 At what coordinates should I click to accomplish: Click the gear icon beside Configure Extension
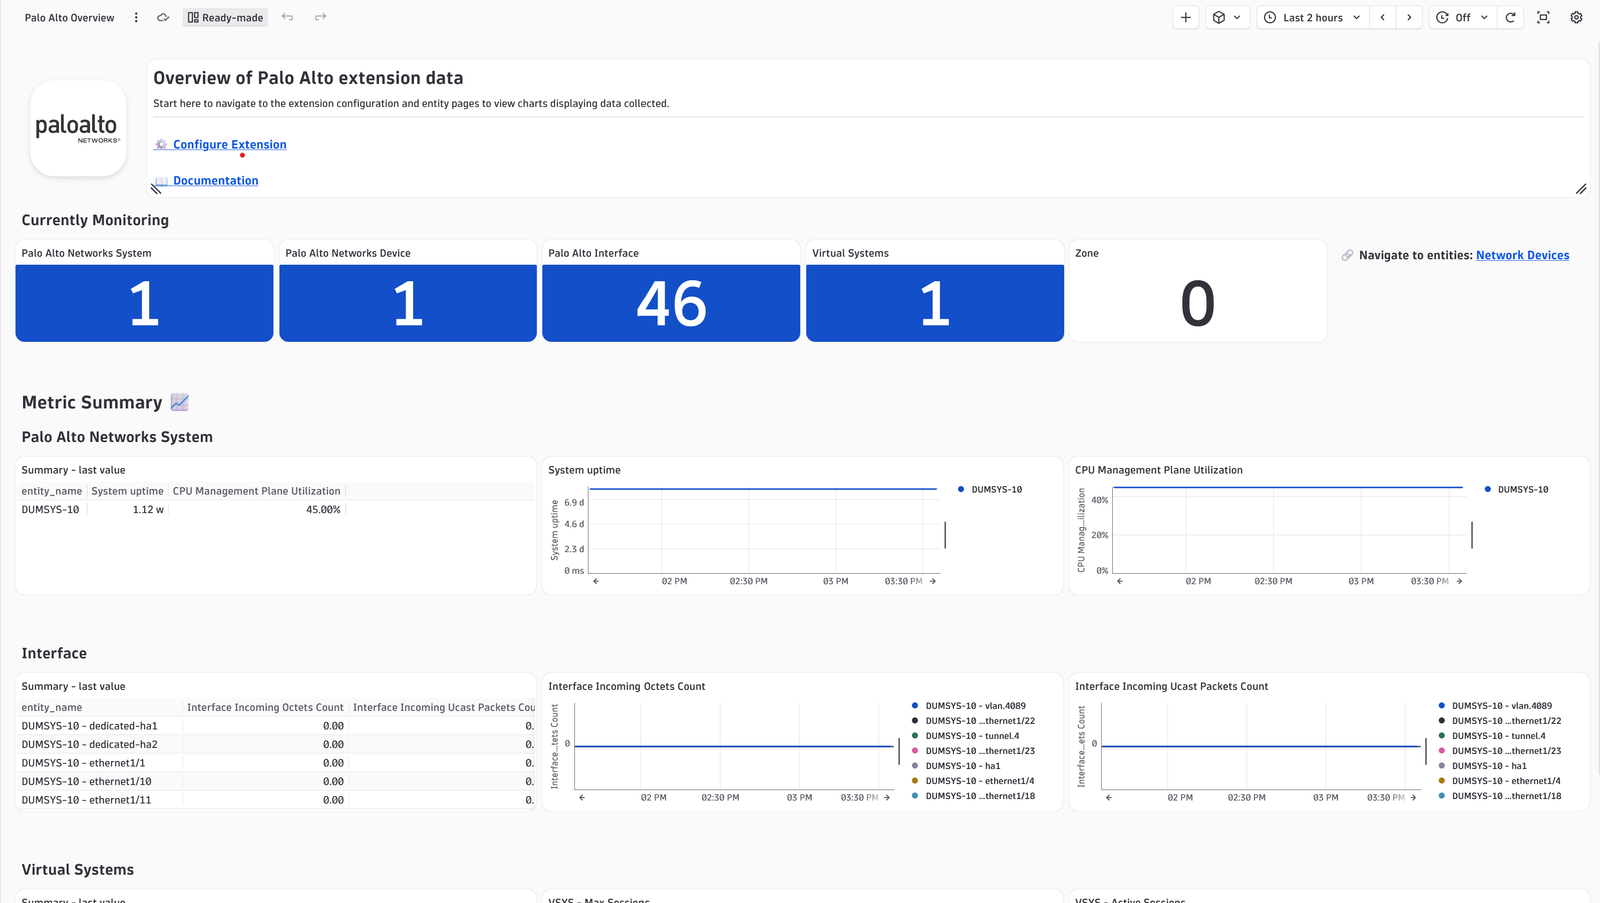[161, 144]
